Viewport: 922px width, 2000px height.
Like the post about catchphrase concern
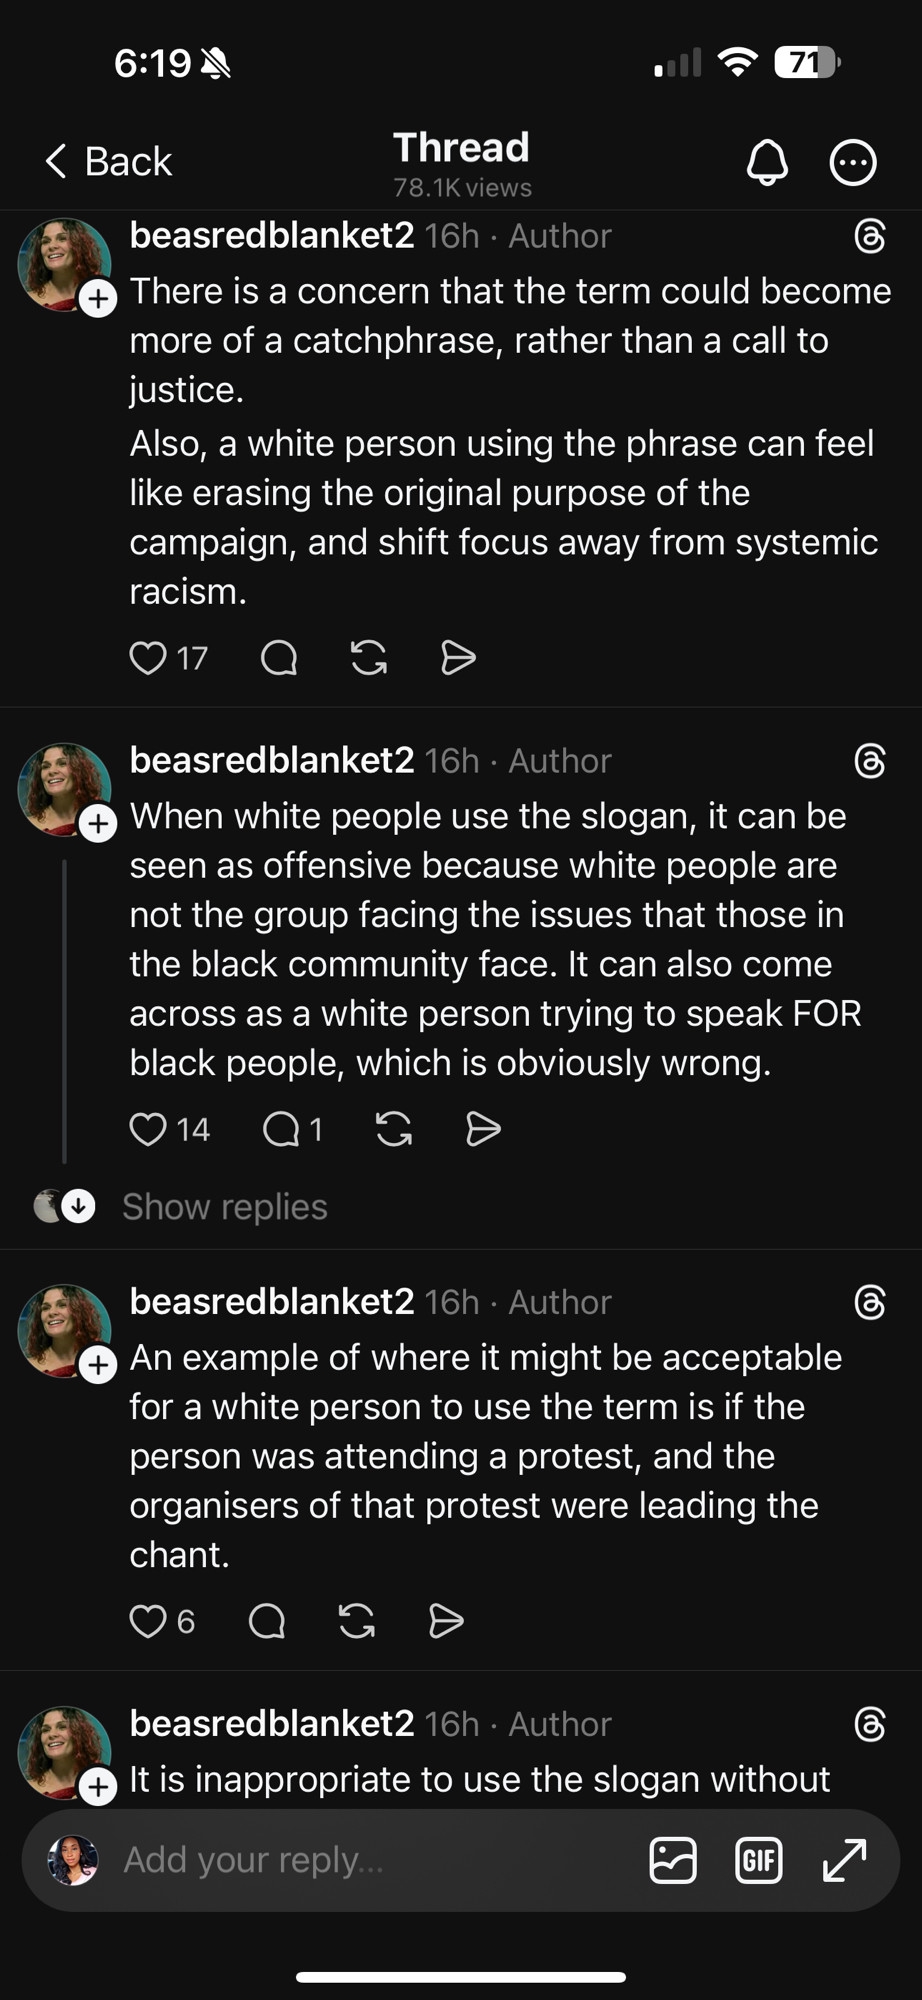(148, 657)
